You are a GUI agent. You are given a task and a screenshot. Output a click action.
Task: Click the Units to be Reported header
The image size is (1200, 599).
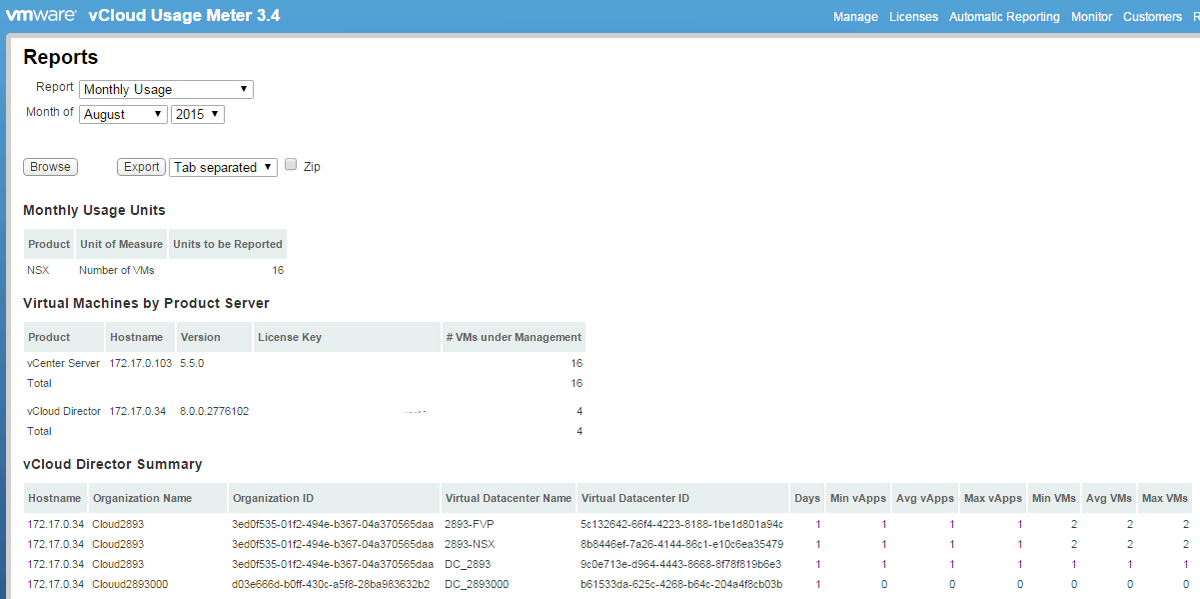(x=228, y=244)
